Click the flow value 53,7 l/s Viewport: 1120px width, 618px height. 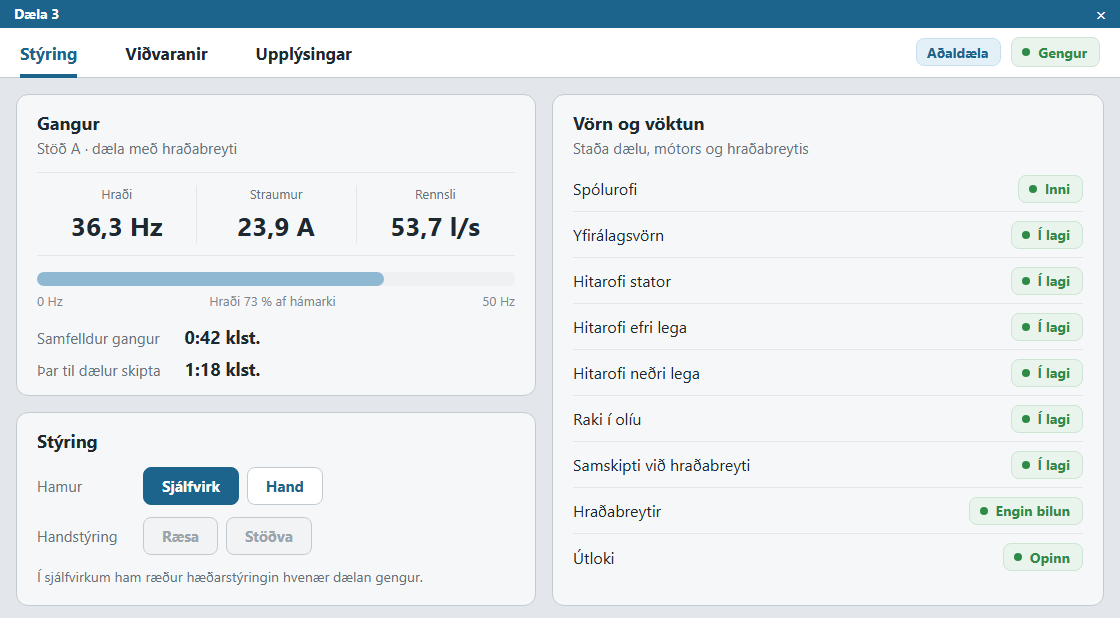coord(435,227)
